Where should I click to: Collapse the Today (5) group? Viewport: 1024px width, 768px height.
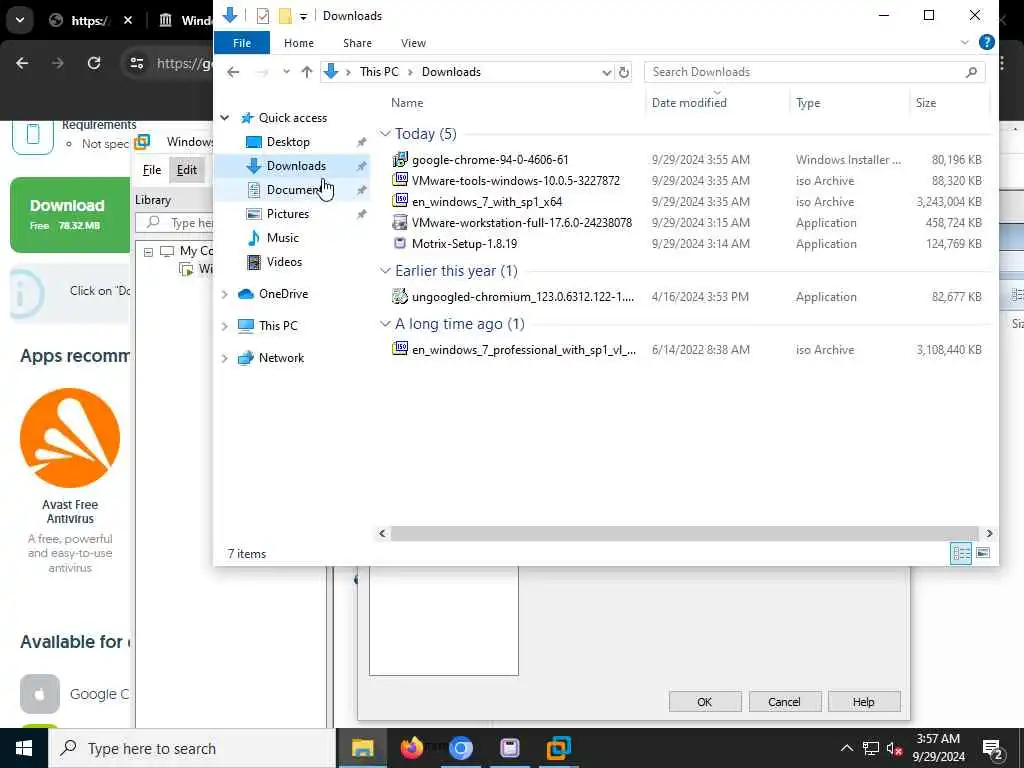pyautogui.click(x=385, y=134)
